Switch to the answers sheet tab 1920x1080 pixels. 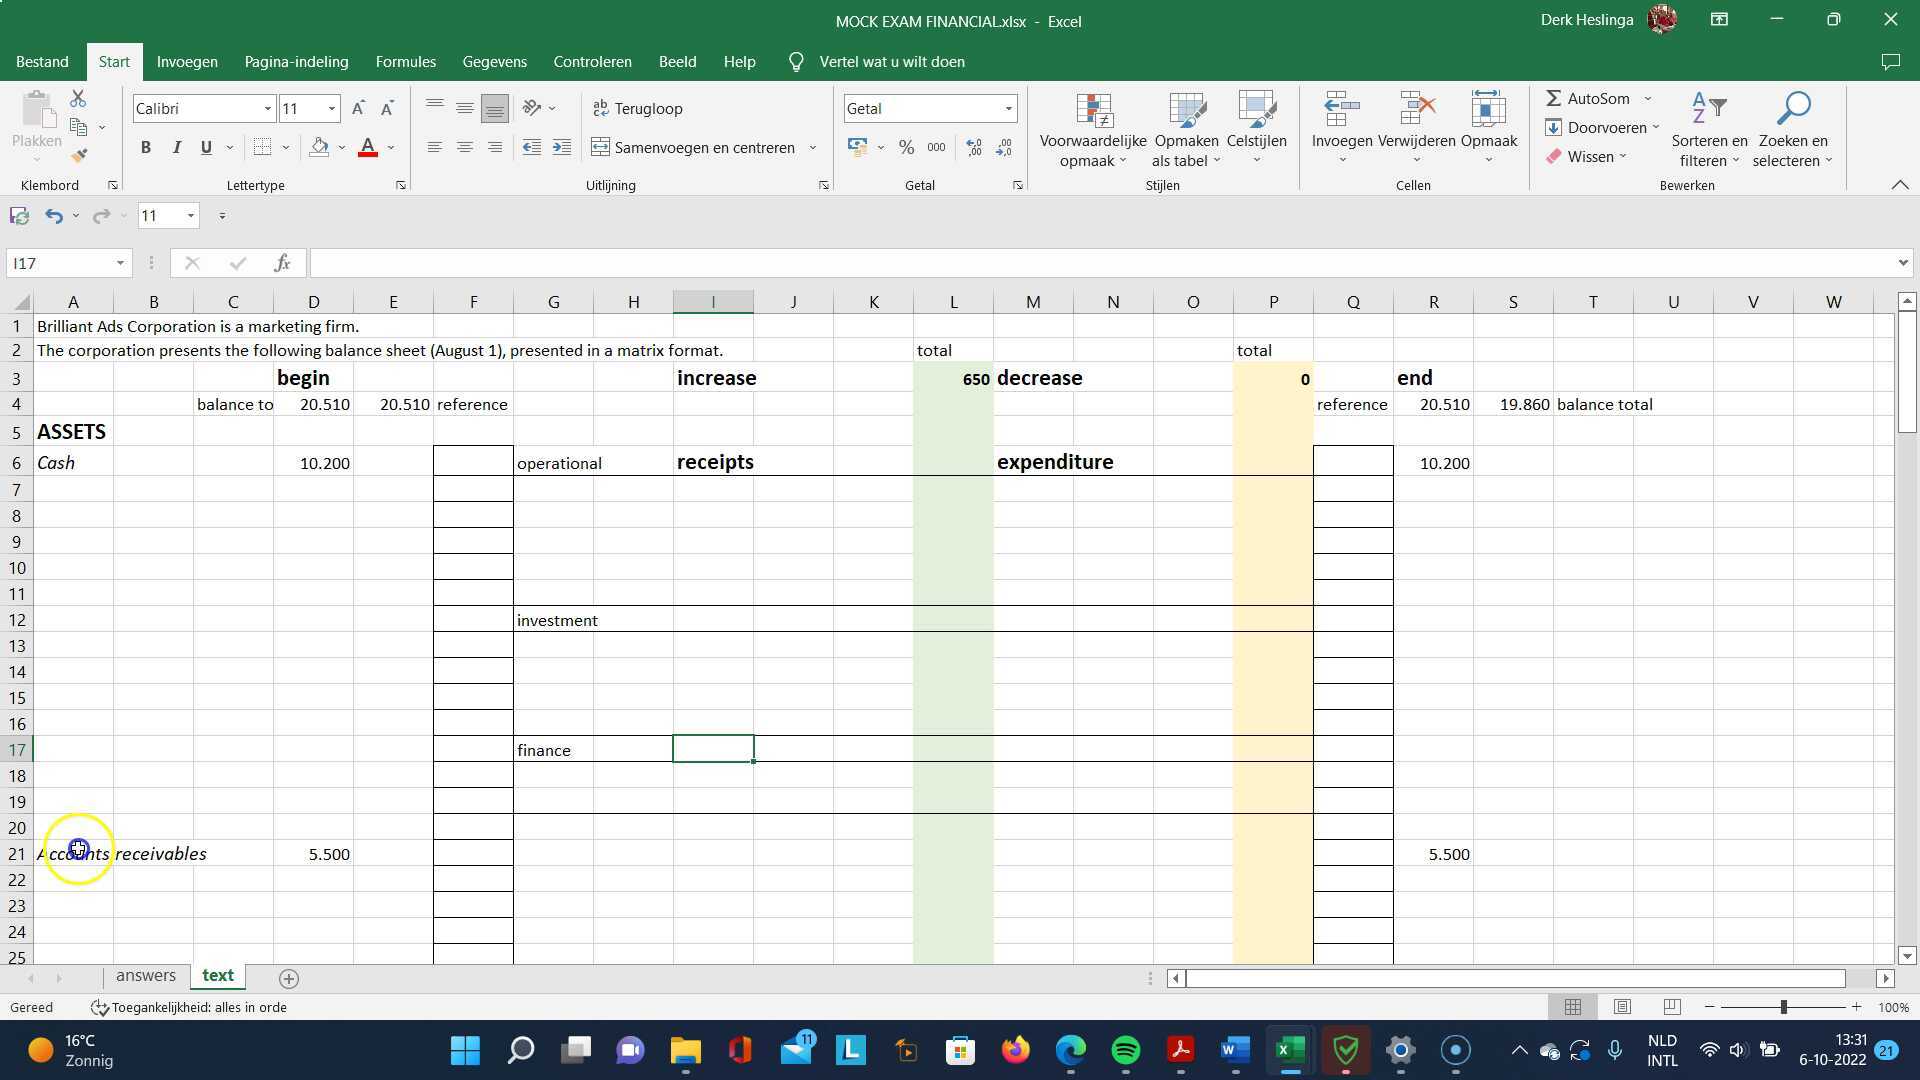click(146, 976)
